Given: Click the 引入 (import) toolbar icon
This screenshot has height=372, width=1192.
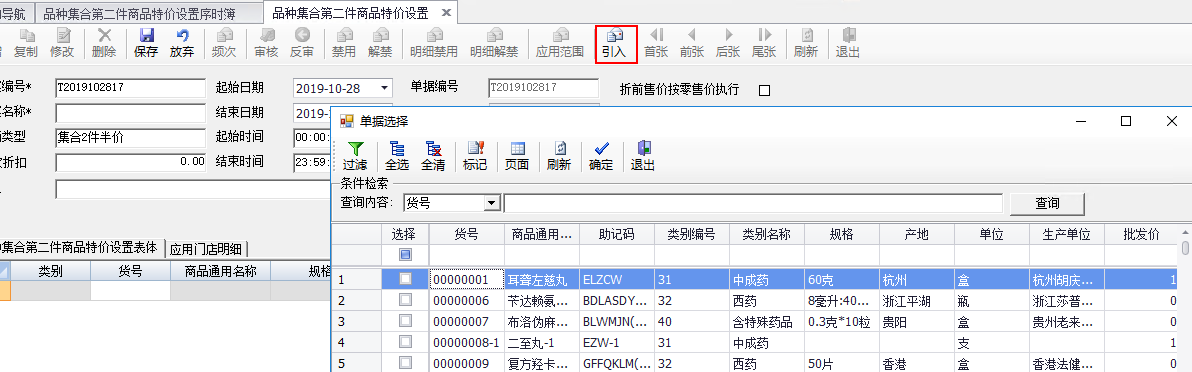Looking at the screenshot, I should 614,43.
